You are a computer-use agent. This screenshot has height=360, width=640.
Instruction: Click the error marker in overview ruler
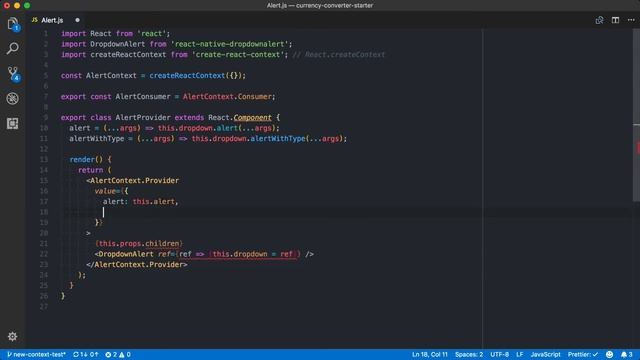[638, 147]
